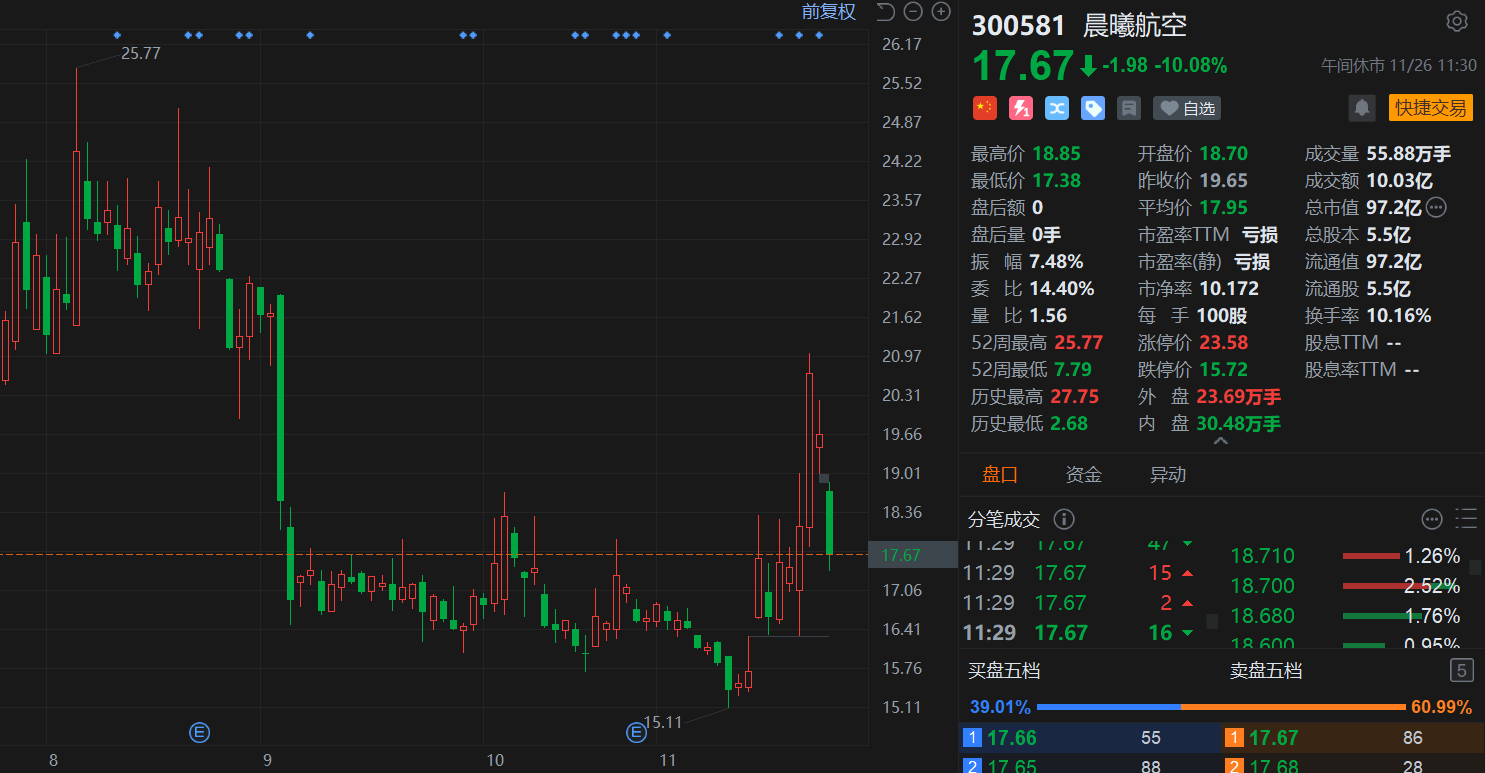1485x773 pixels.
Task: Click the 快捷交易 trading button
Action: 1430,108
